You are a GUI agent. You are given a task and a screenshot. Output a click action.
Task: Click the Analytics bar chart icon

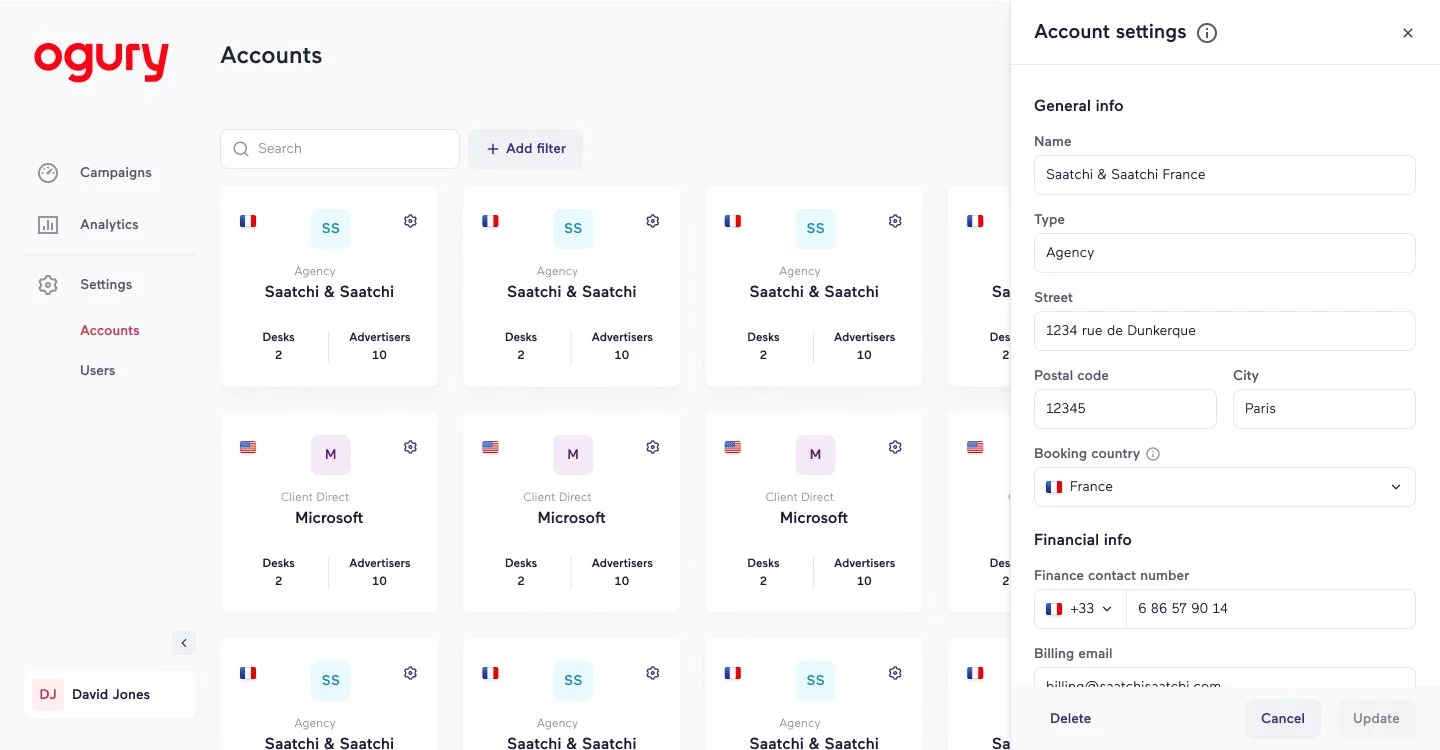click(48, 225)
